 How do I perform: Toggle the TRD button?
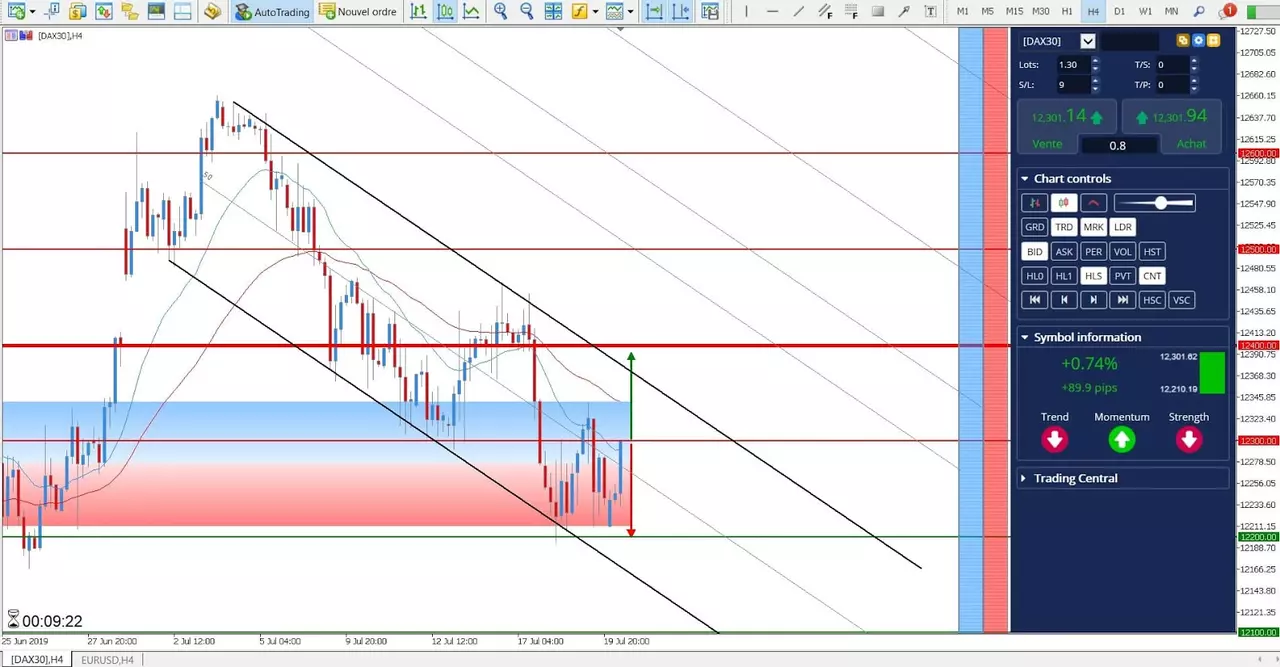pos(1063,227)
